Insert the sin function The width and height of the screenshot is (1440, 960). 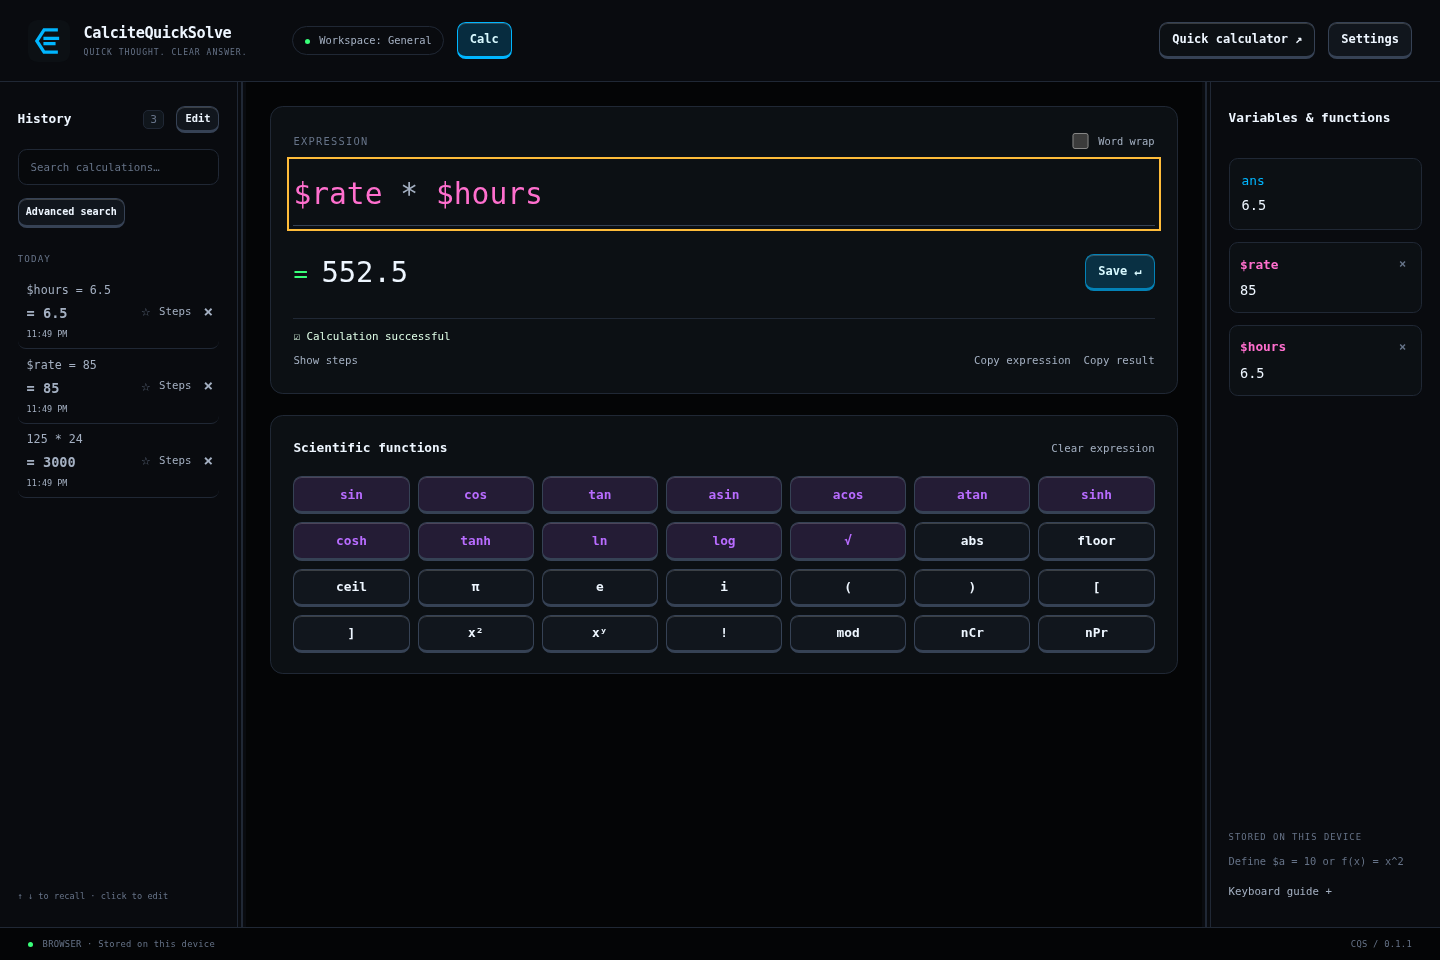point(351,495)
